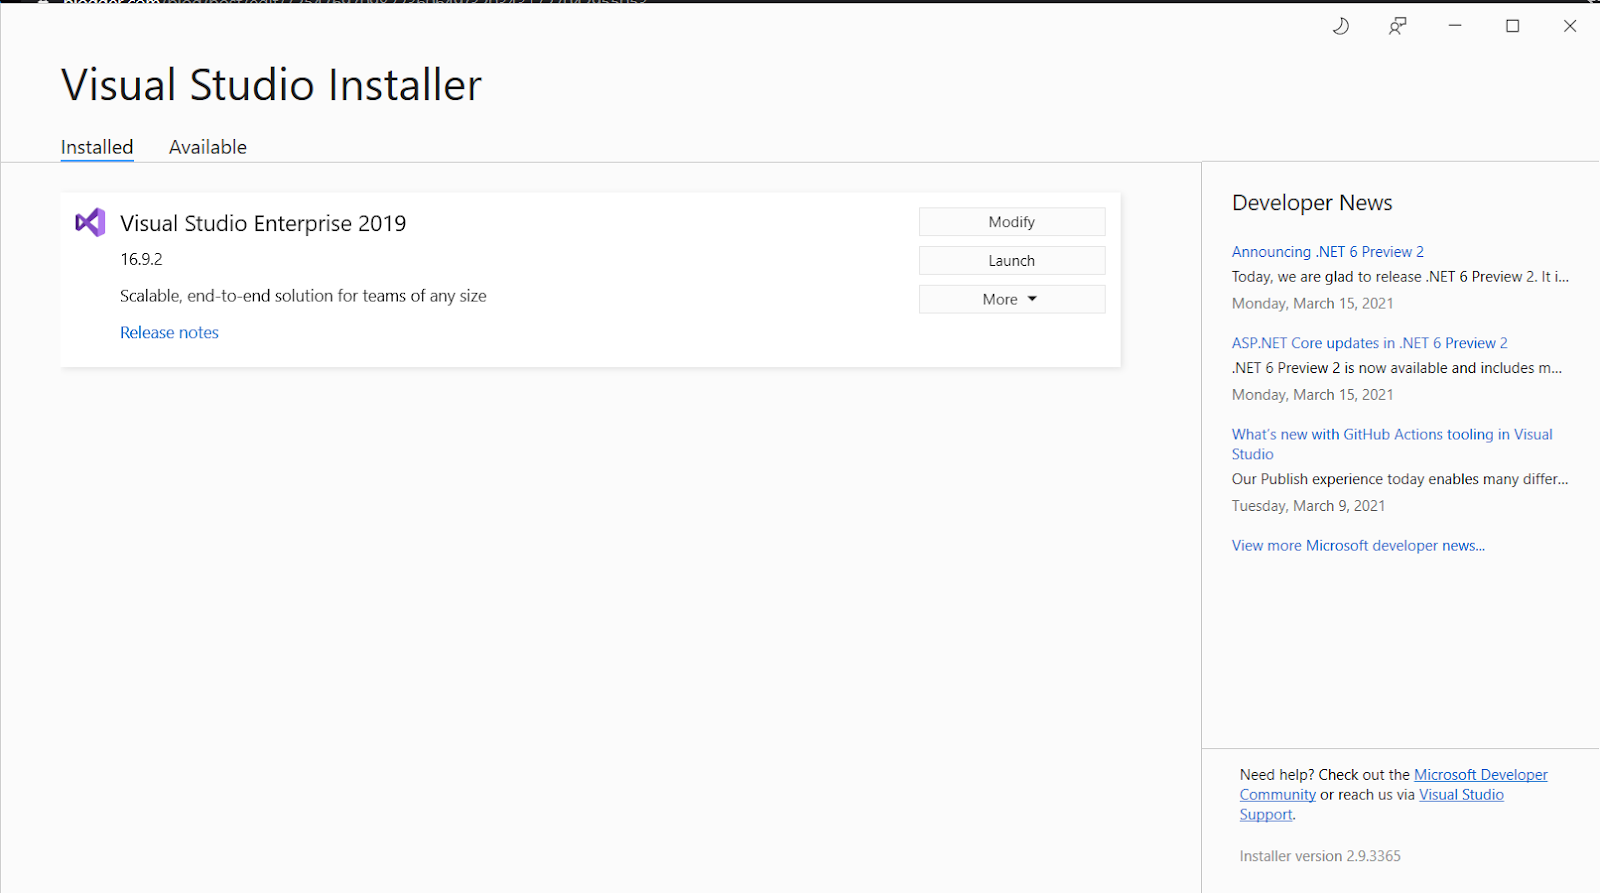Open the send feedback icon

(1397, 26)
